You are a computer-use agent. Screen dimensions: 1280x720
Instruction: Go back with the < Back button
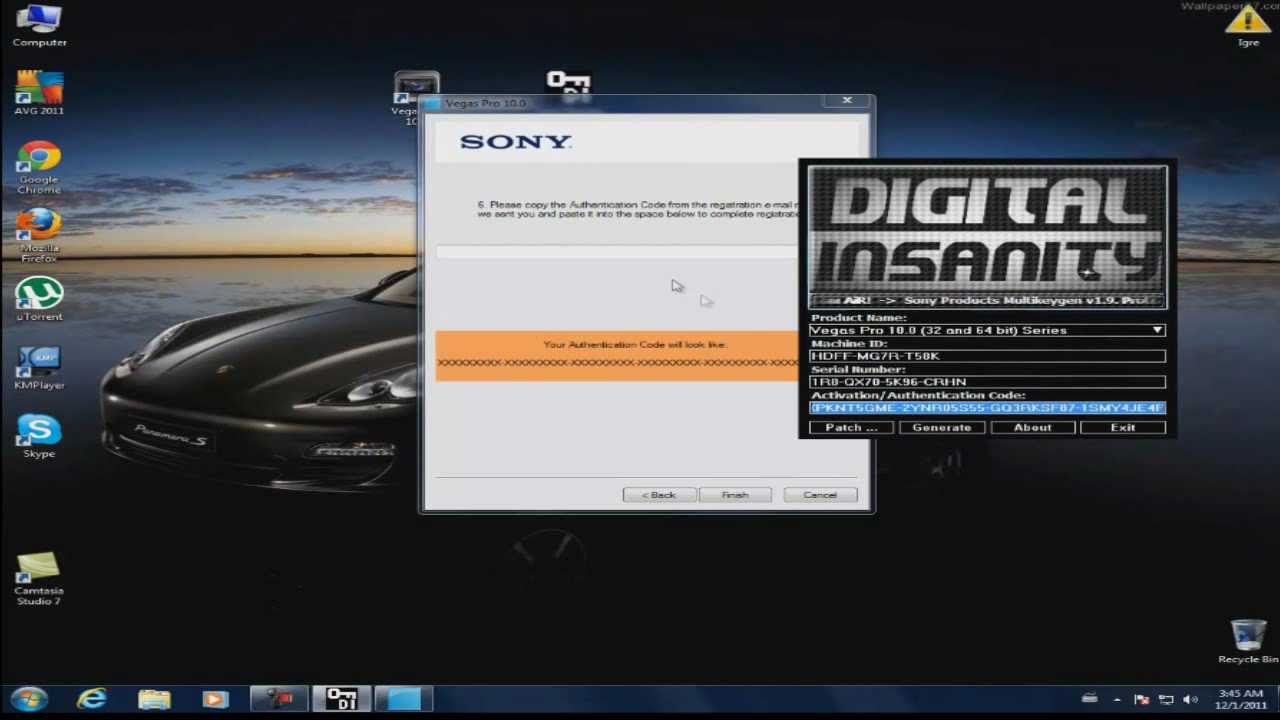(x=658, y=495)
